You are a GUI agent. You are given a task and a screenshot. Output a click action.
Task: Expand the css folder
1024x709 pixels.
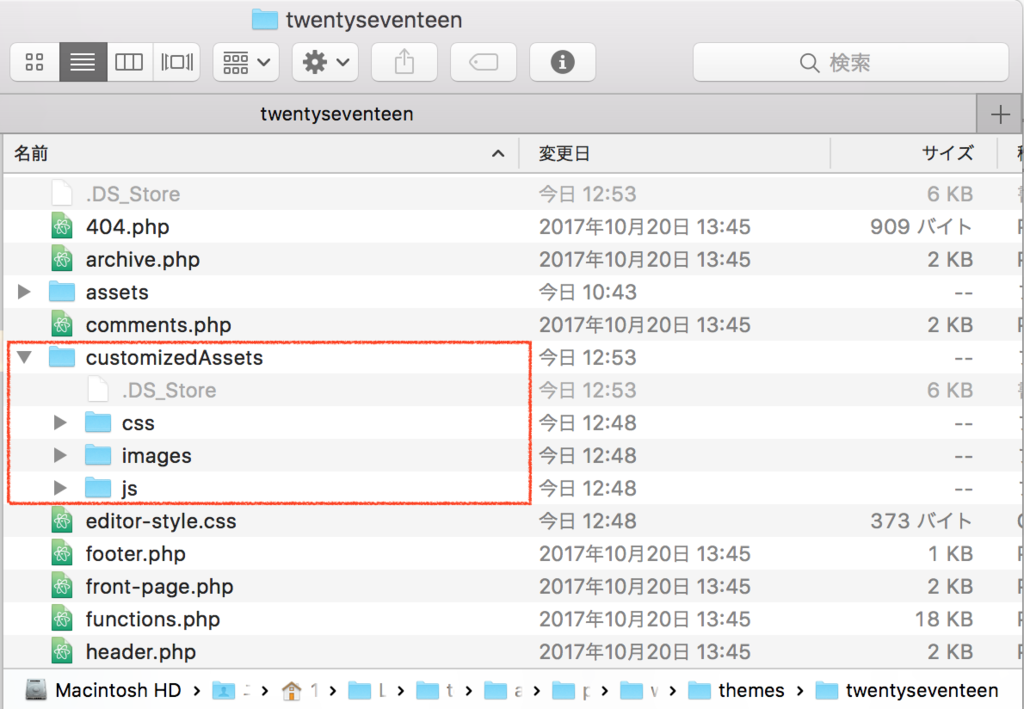click(60, 422)
